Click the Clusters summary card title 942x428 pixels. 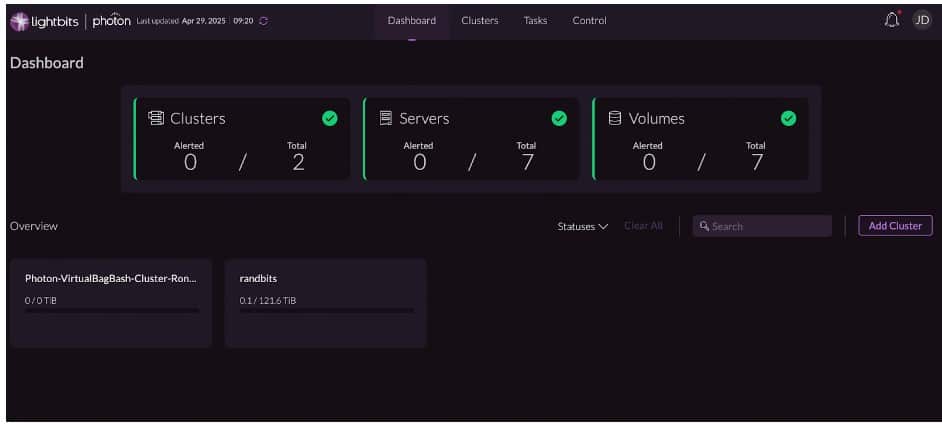pos(198,118)
